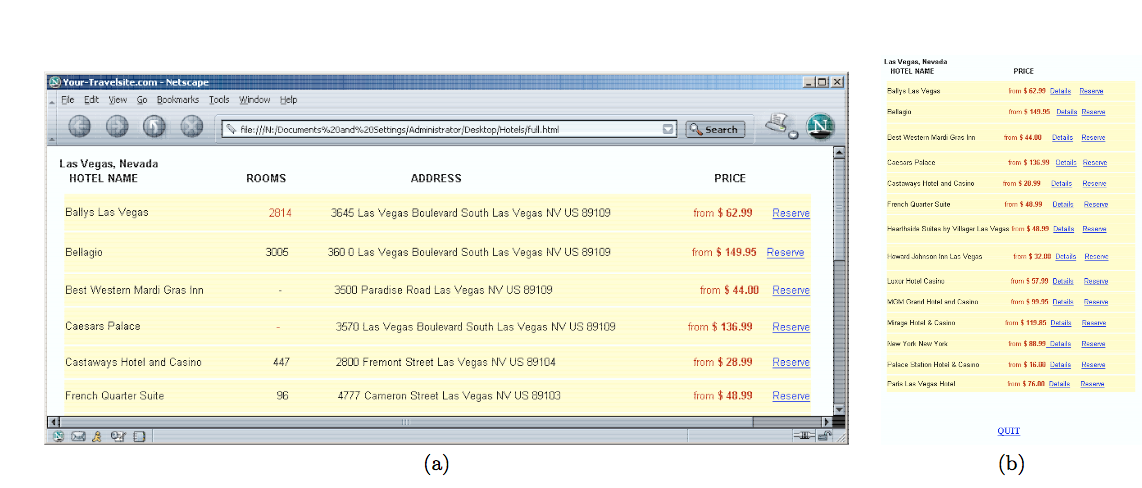This screenshot has height=488, width=1142.
Task: Click Reserve for Paris Las Vegas Hotel
Action: click(1092, 384)
